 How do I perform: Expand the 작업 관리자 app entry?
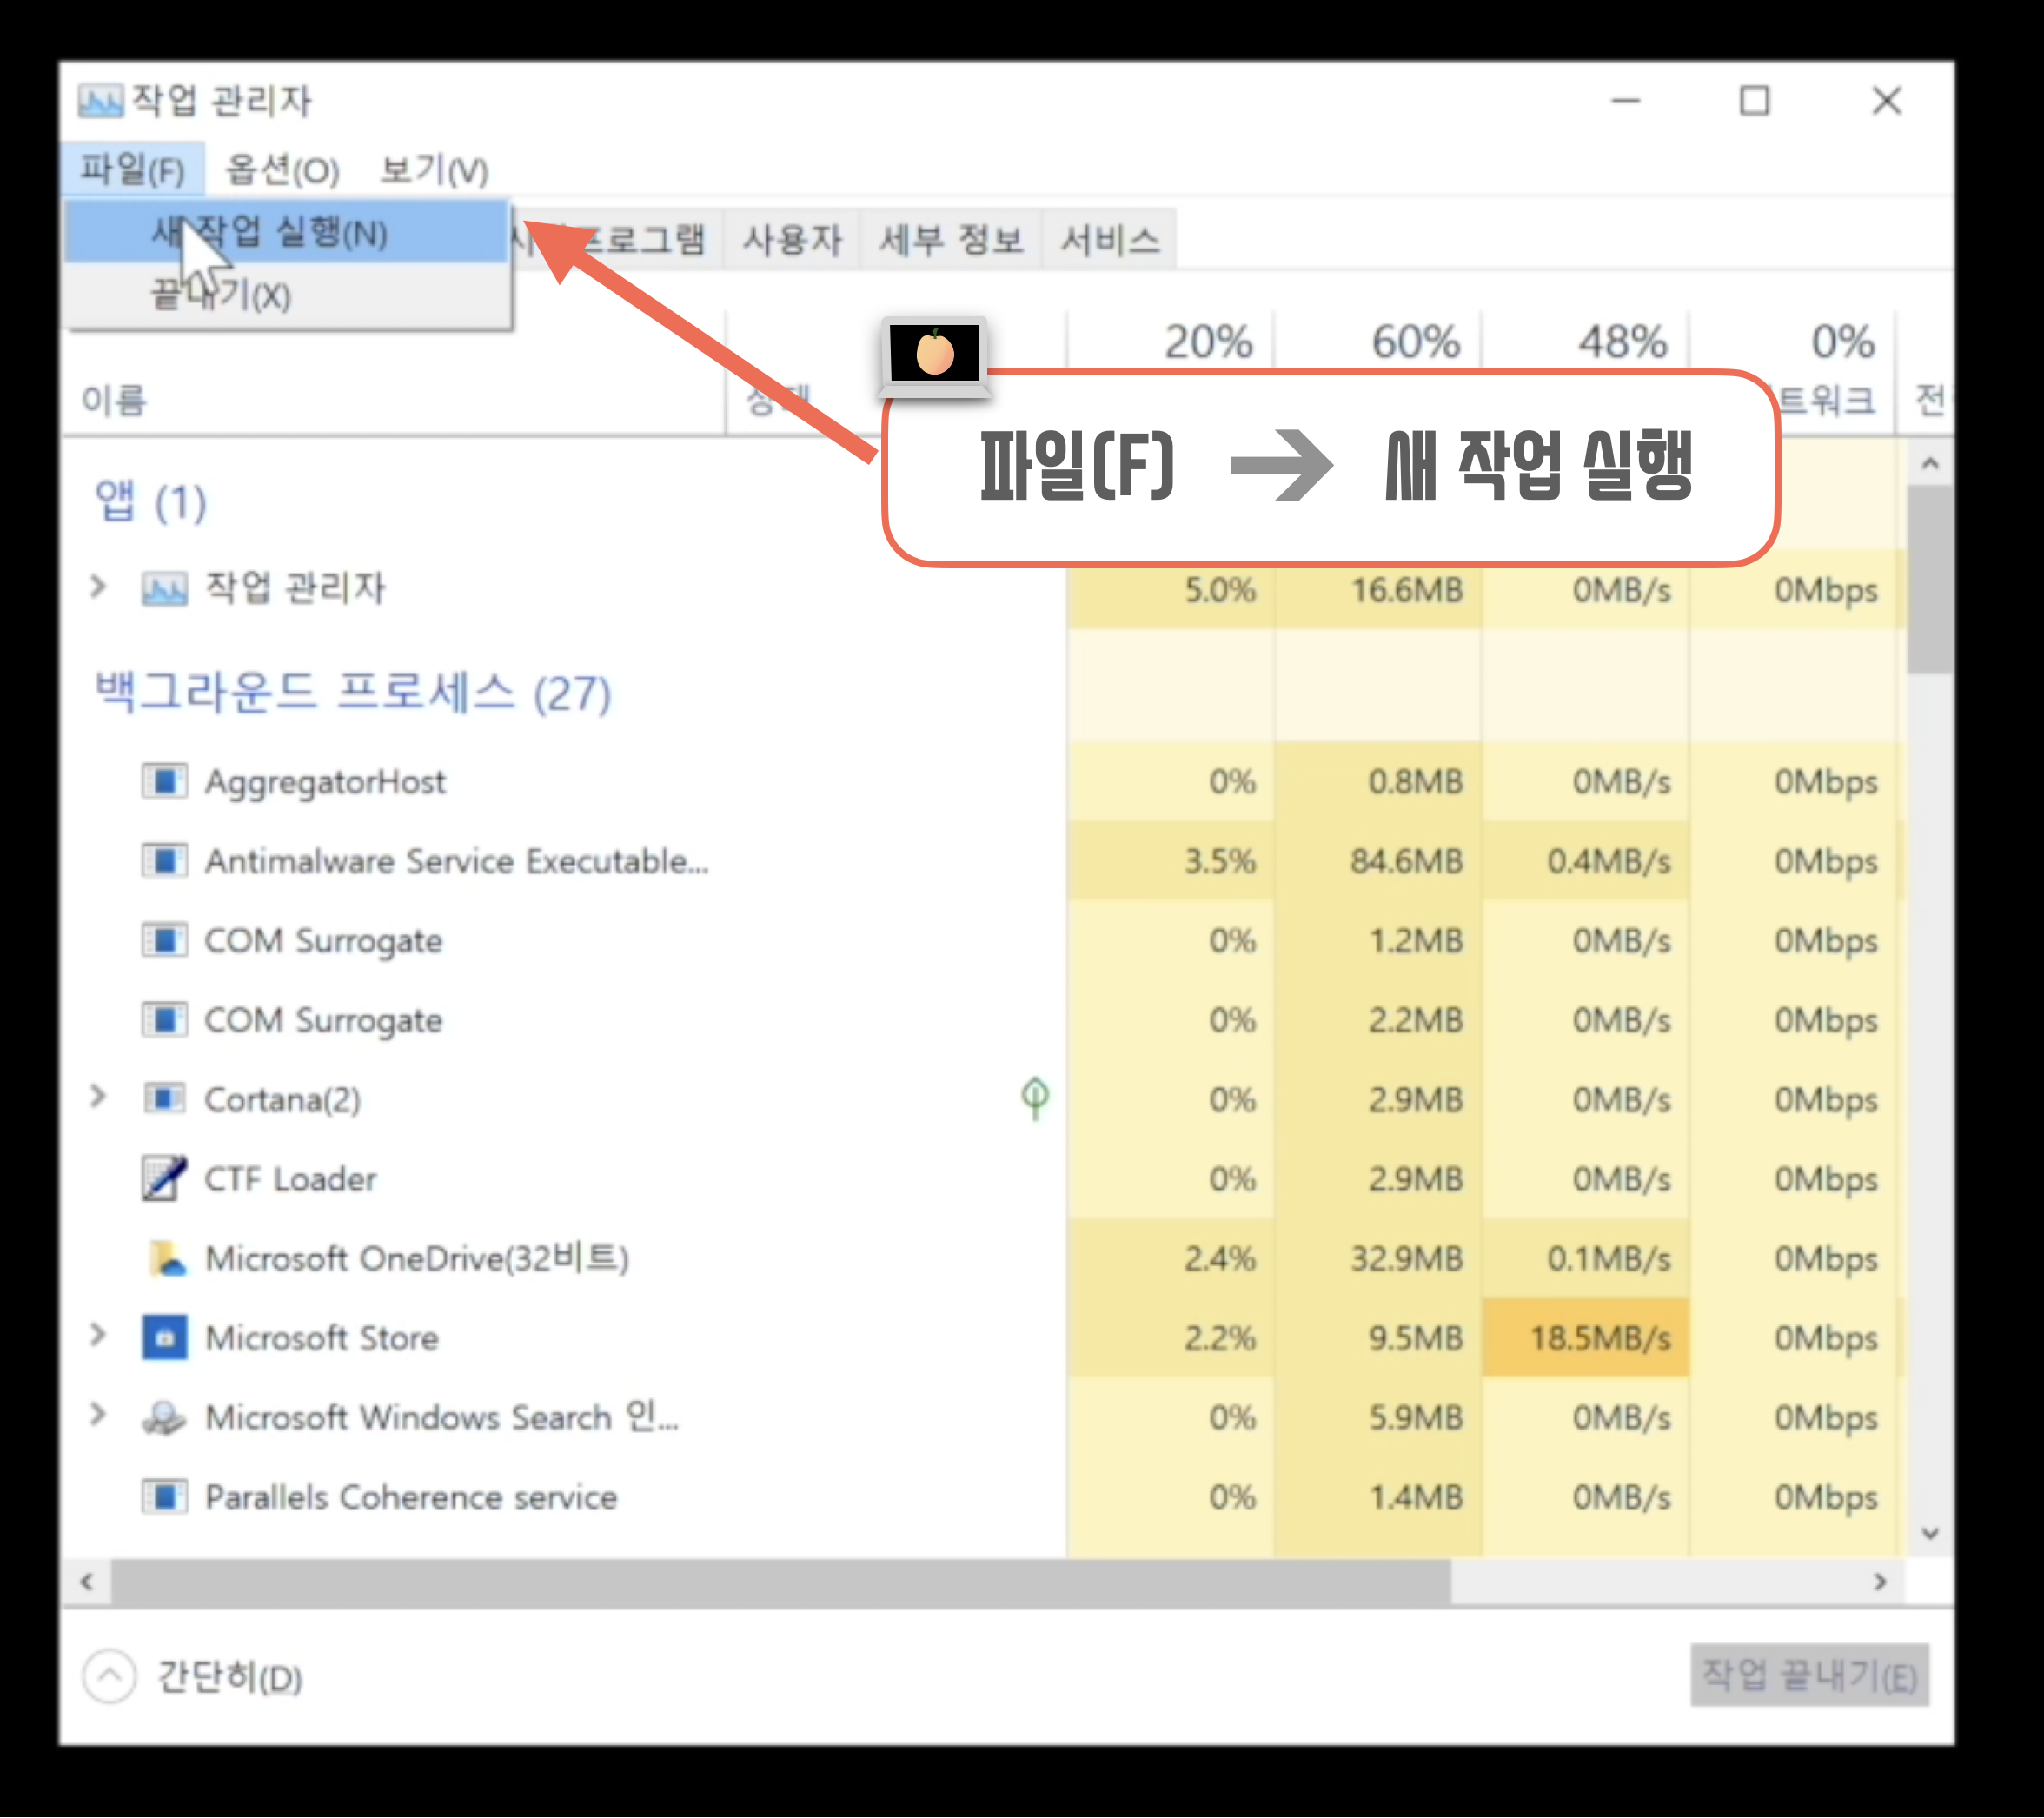pyautogui.click(x=98, y=587)
